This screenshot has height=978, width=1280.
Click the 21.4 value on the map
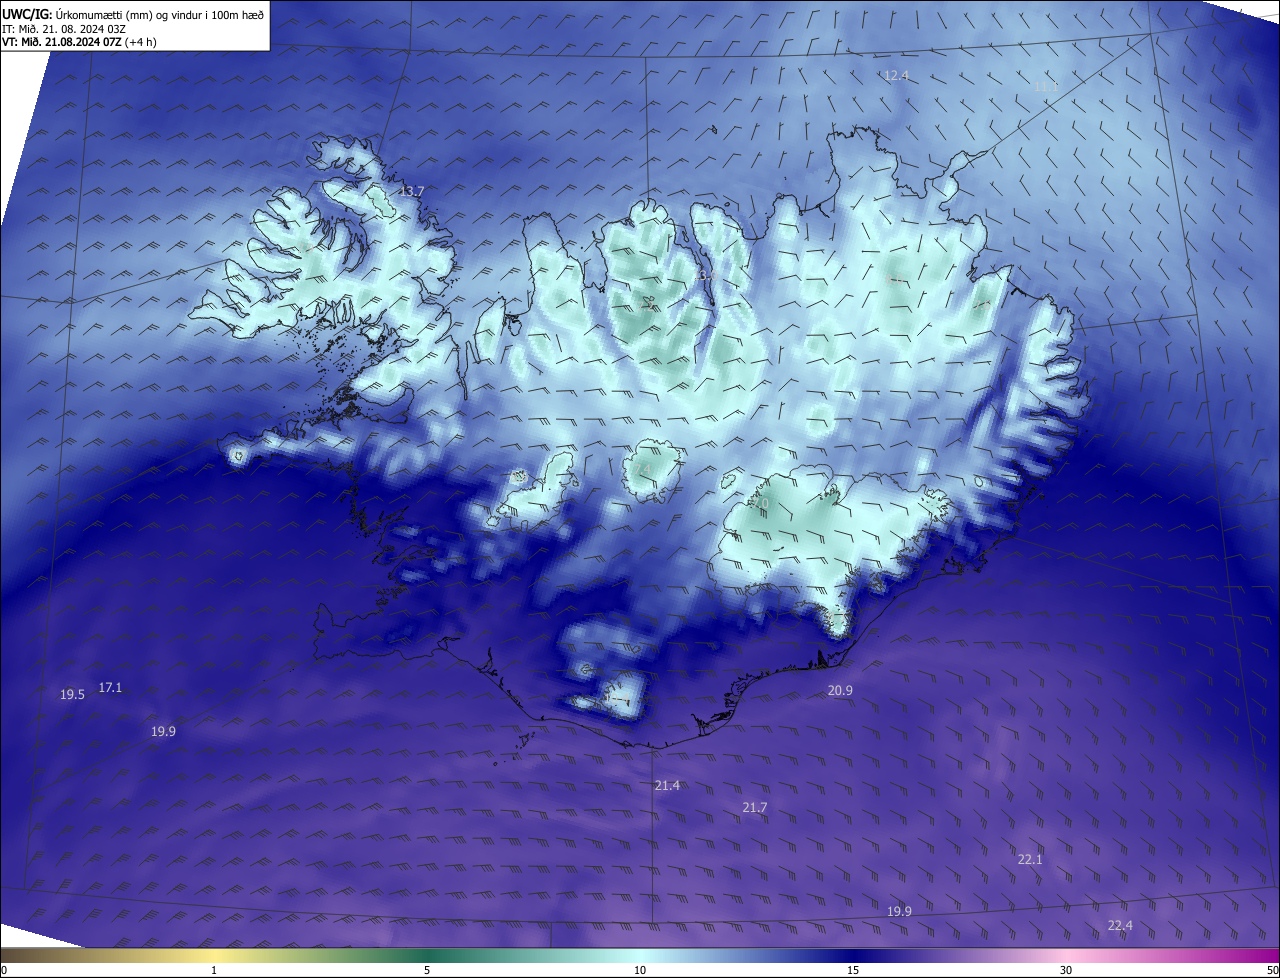click(667, 786)
